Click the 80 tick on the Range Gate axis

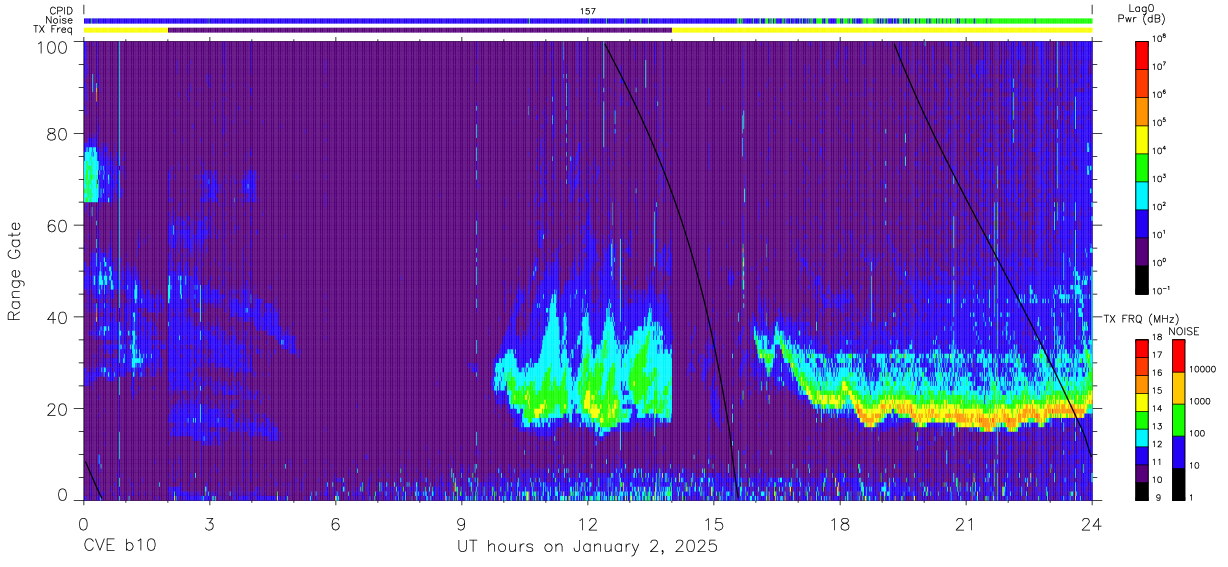pos(58,133)
